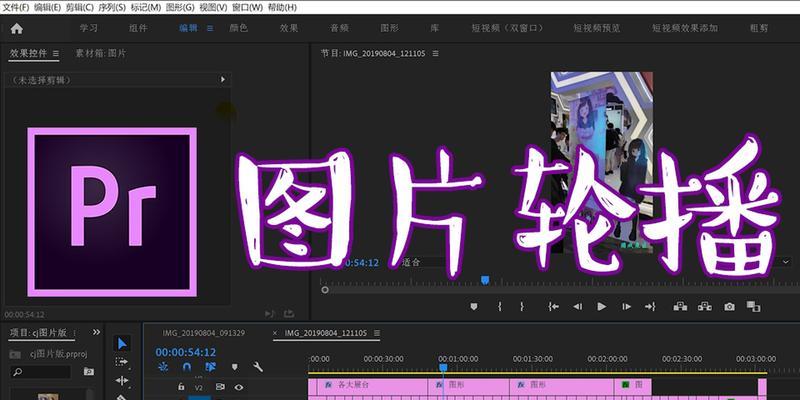The image size is (800, 400).
Task: Switch to the 颜色 workspace
Action: click(x=238, y=29)
